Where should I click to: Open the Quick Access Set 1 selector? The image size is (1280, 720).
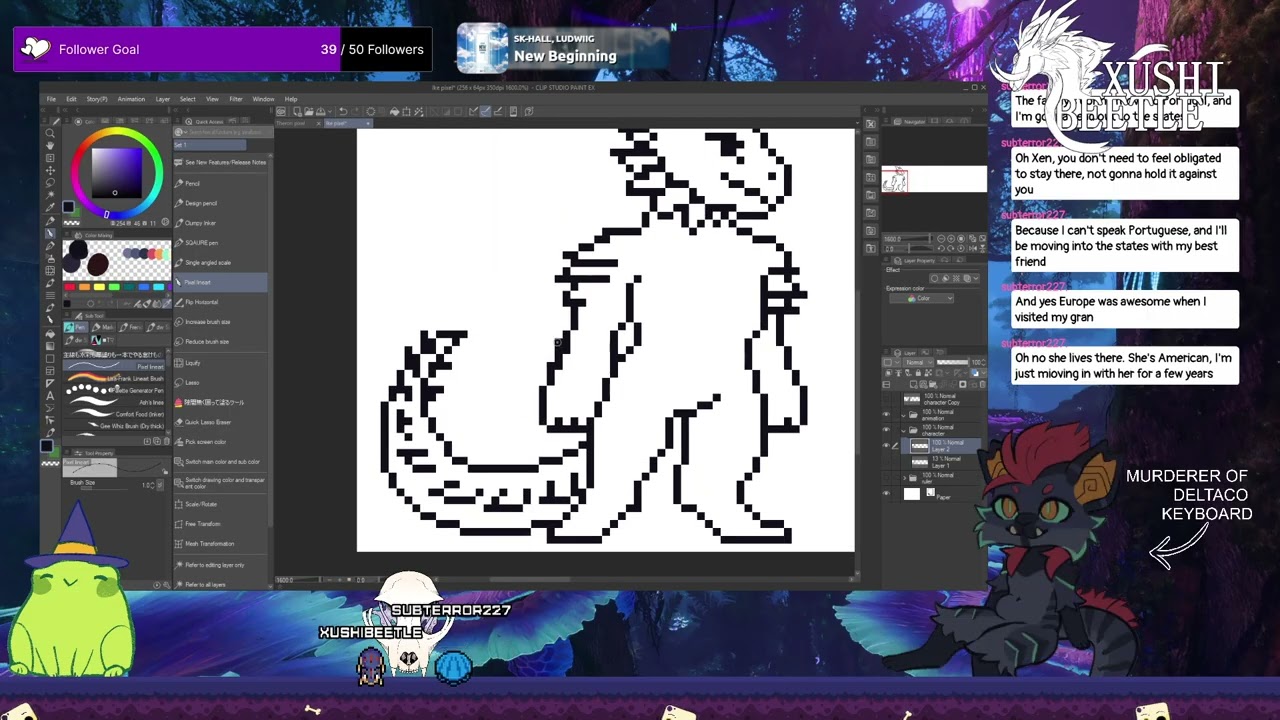[x=210, y=145]
